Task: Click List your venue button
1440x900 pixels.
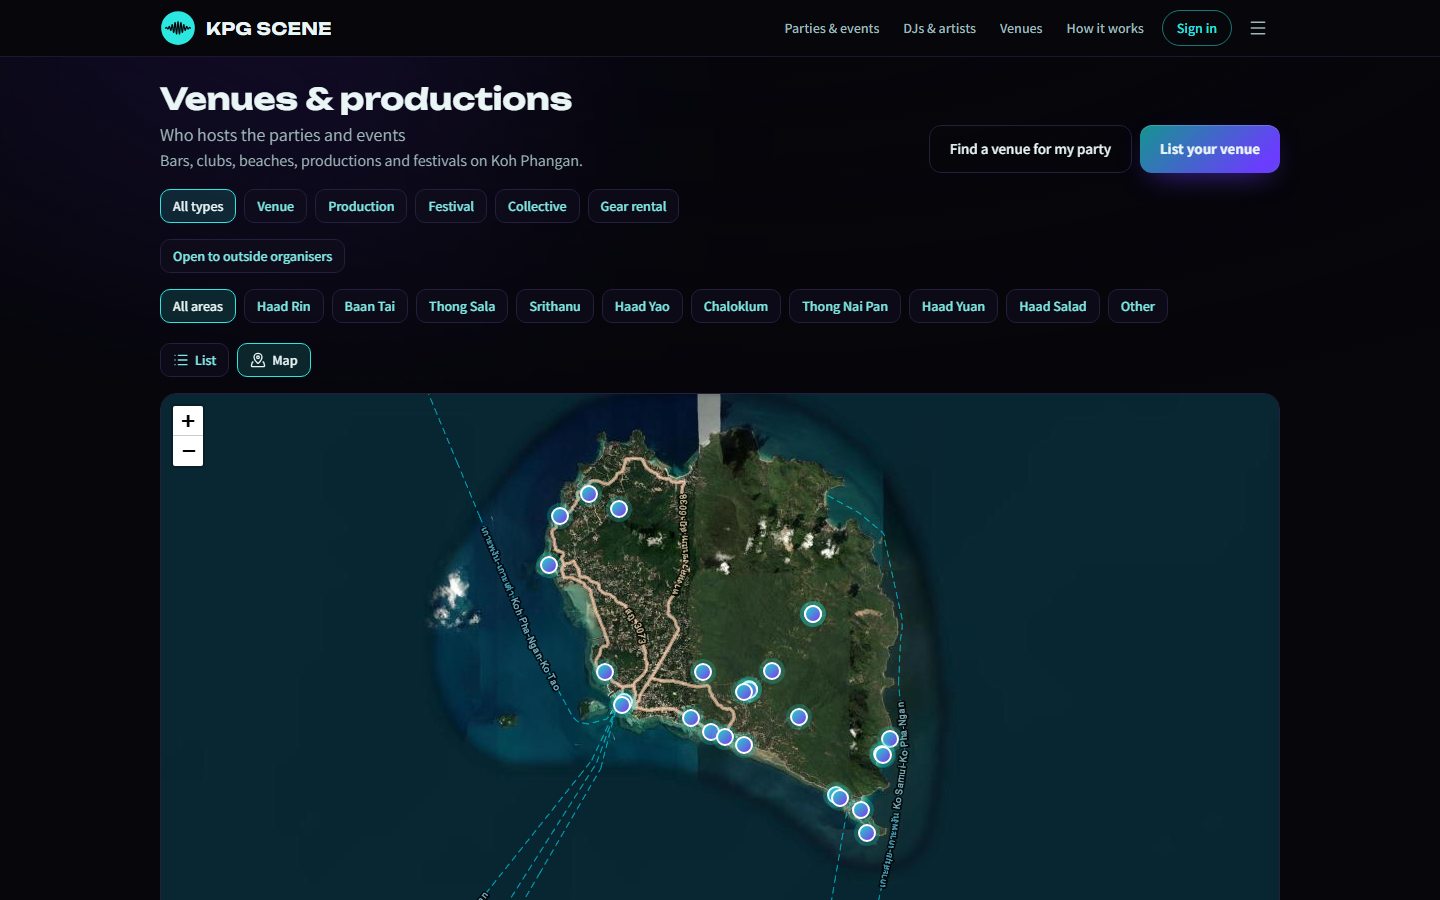Action: (x=1210, y=149)
